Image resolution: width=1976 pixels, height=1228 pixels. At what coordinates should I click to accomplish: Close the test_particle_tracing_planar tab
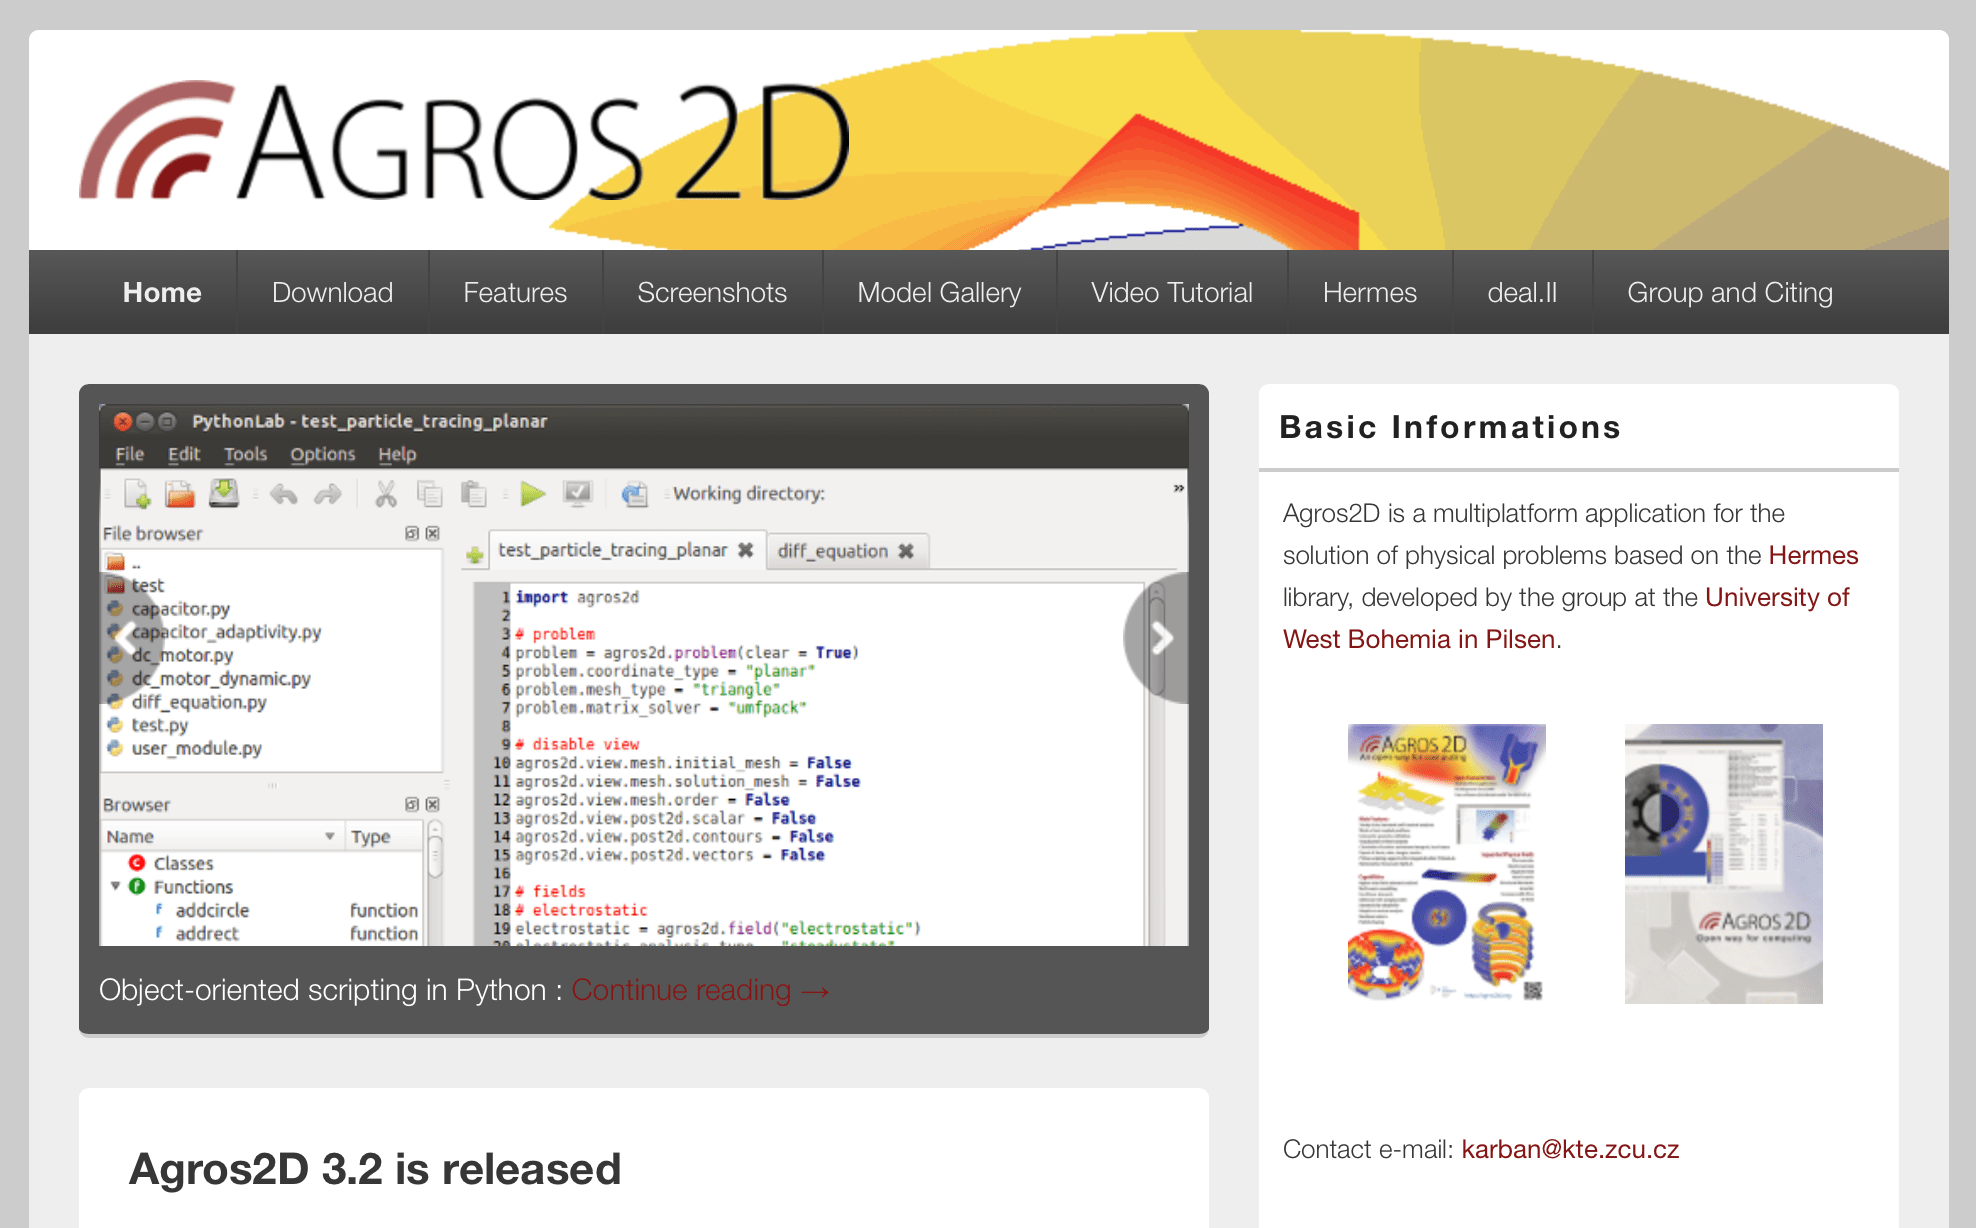click(745, 550)
